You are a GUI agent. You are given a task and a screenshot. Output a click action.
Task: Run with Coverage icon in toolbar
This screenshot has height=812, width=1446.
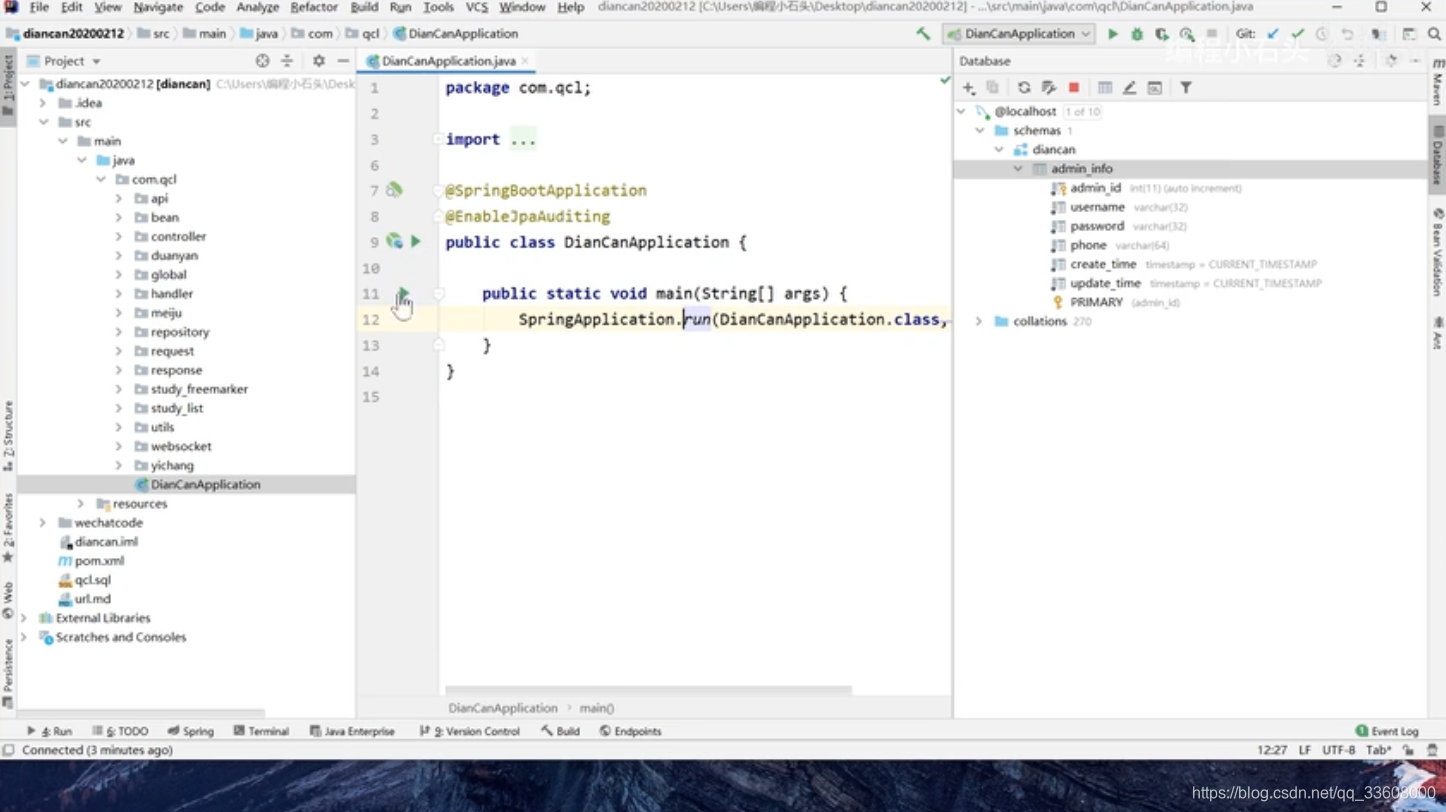[1162, 34]
